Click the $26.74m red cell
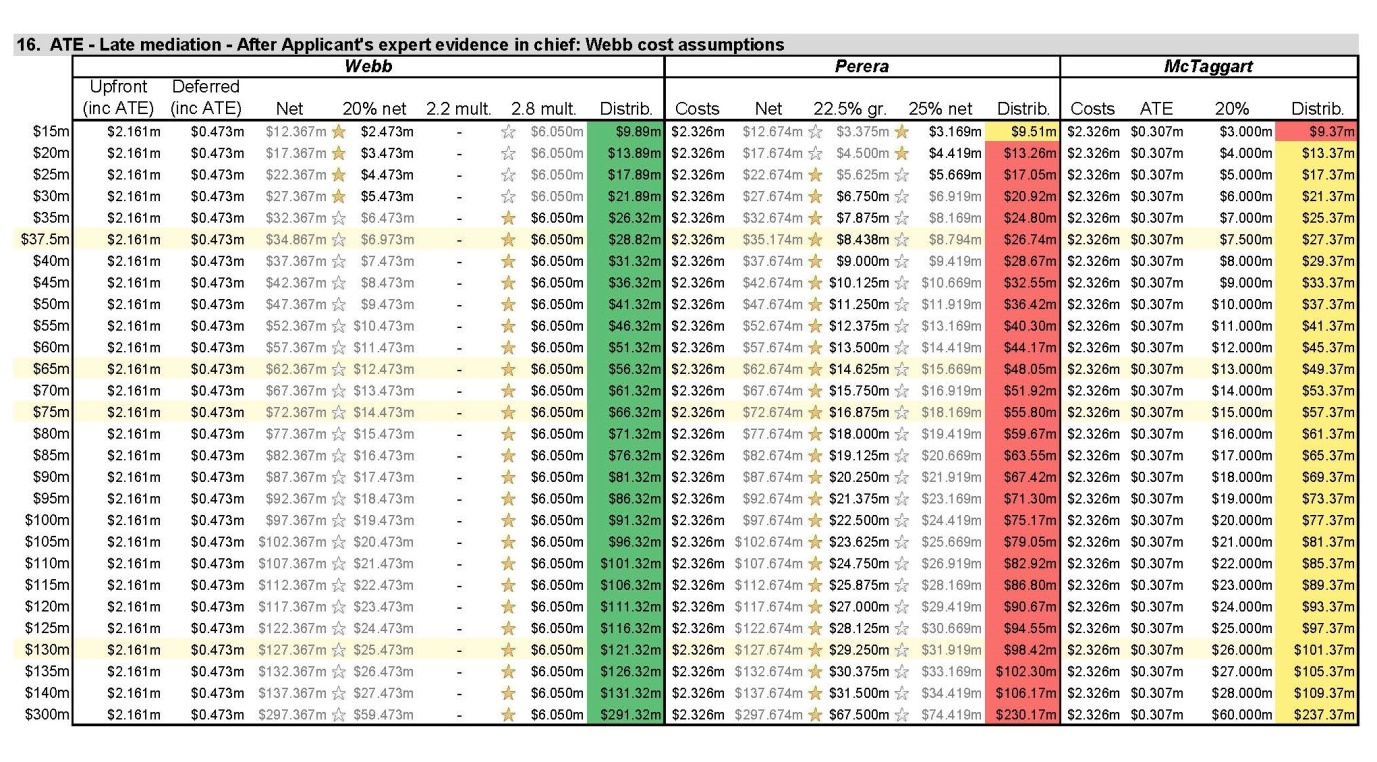 1022,239
